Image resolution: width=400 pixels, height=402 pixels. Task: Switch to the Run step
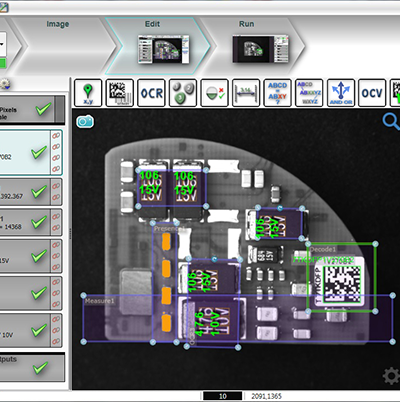click(x=252, y=46)
